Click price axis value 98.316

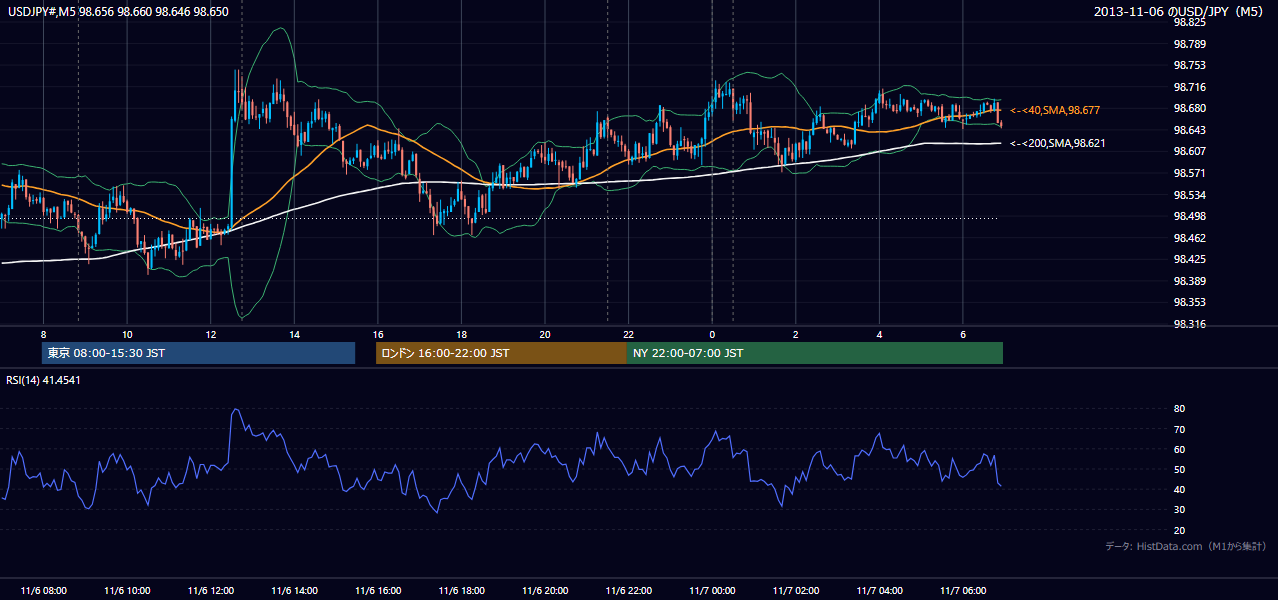(1190, 324)
